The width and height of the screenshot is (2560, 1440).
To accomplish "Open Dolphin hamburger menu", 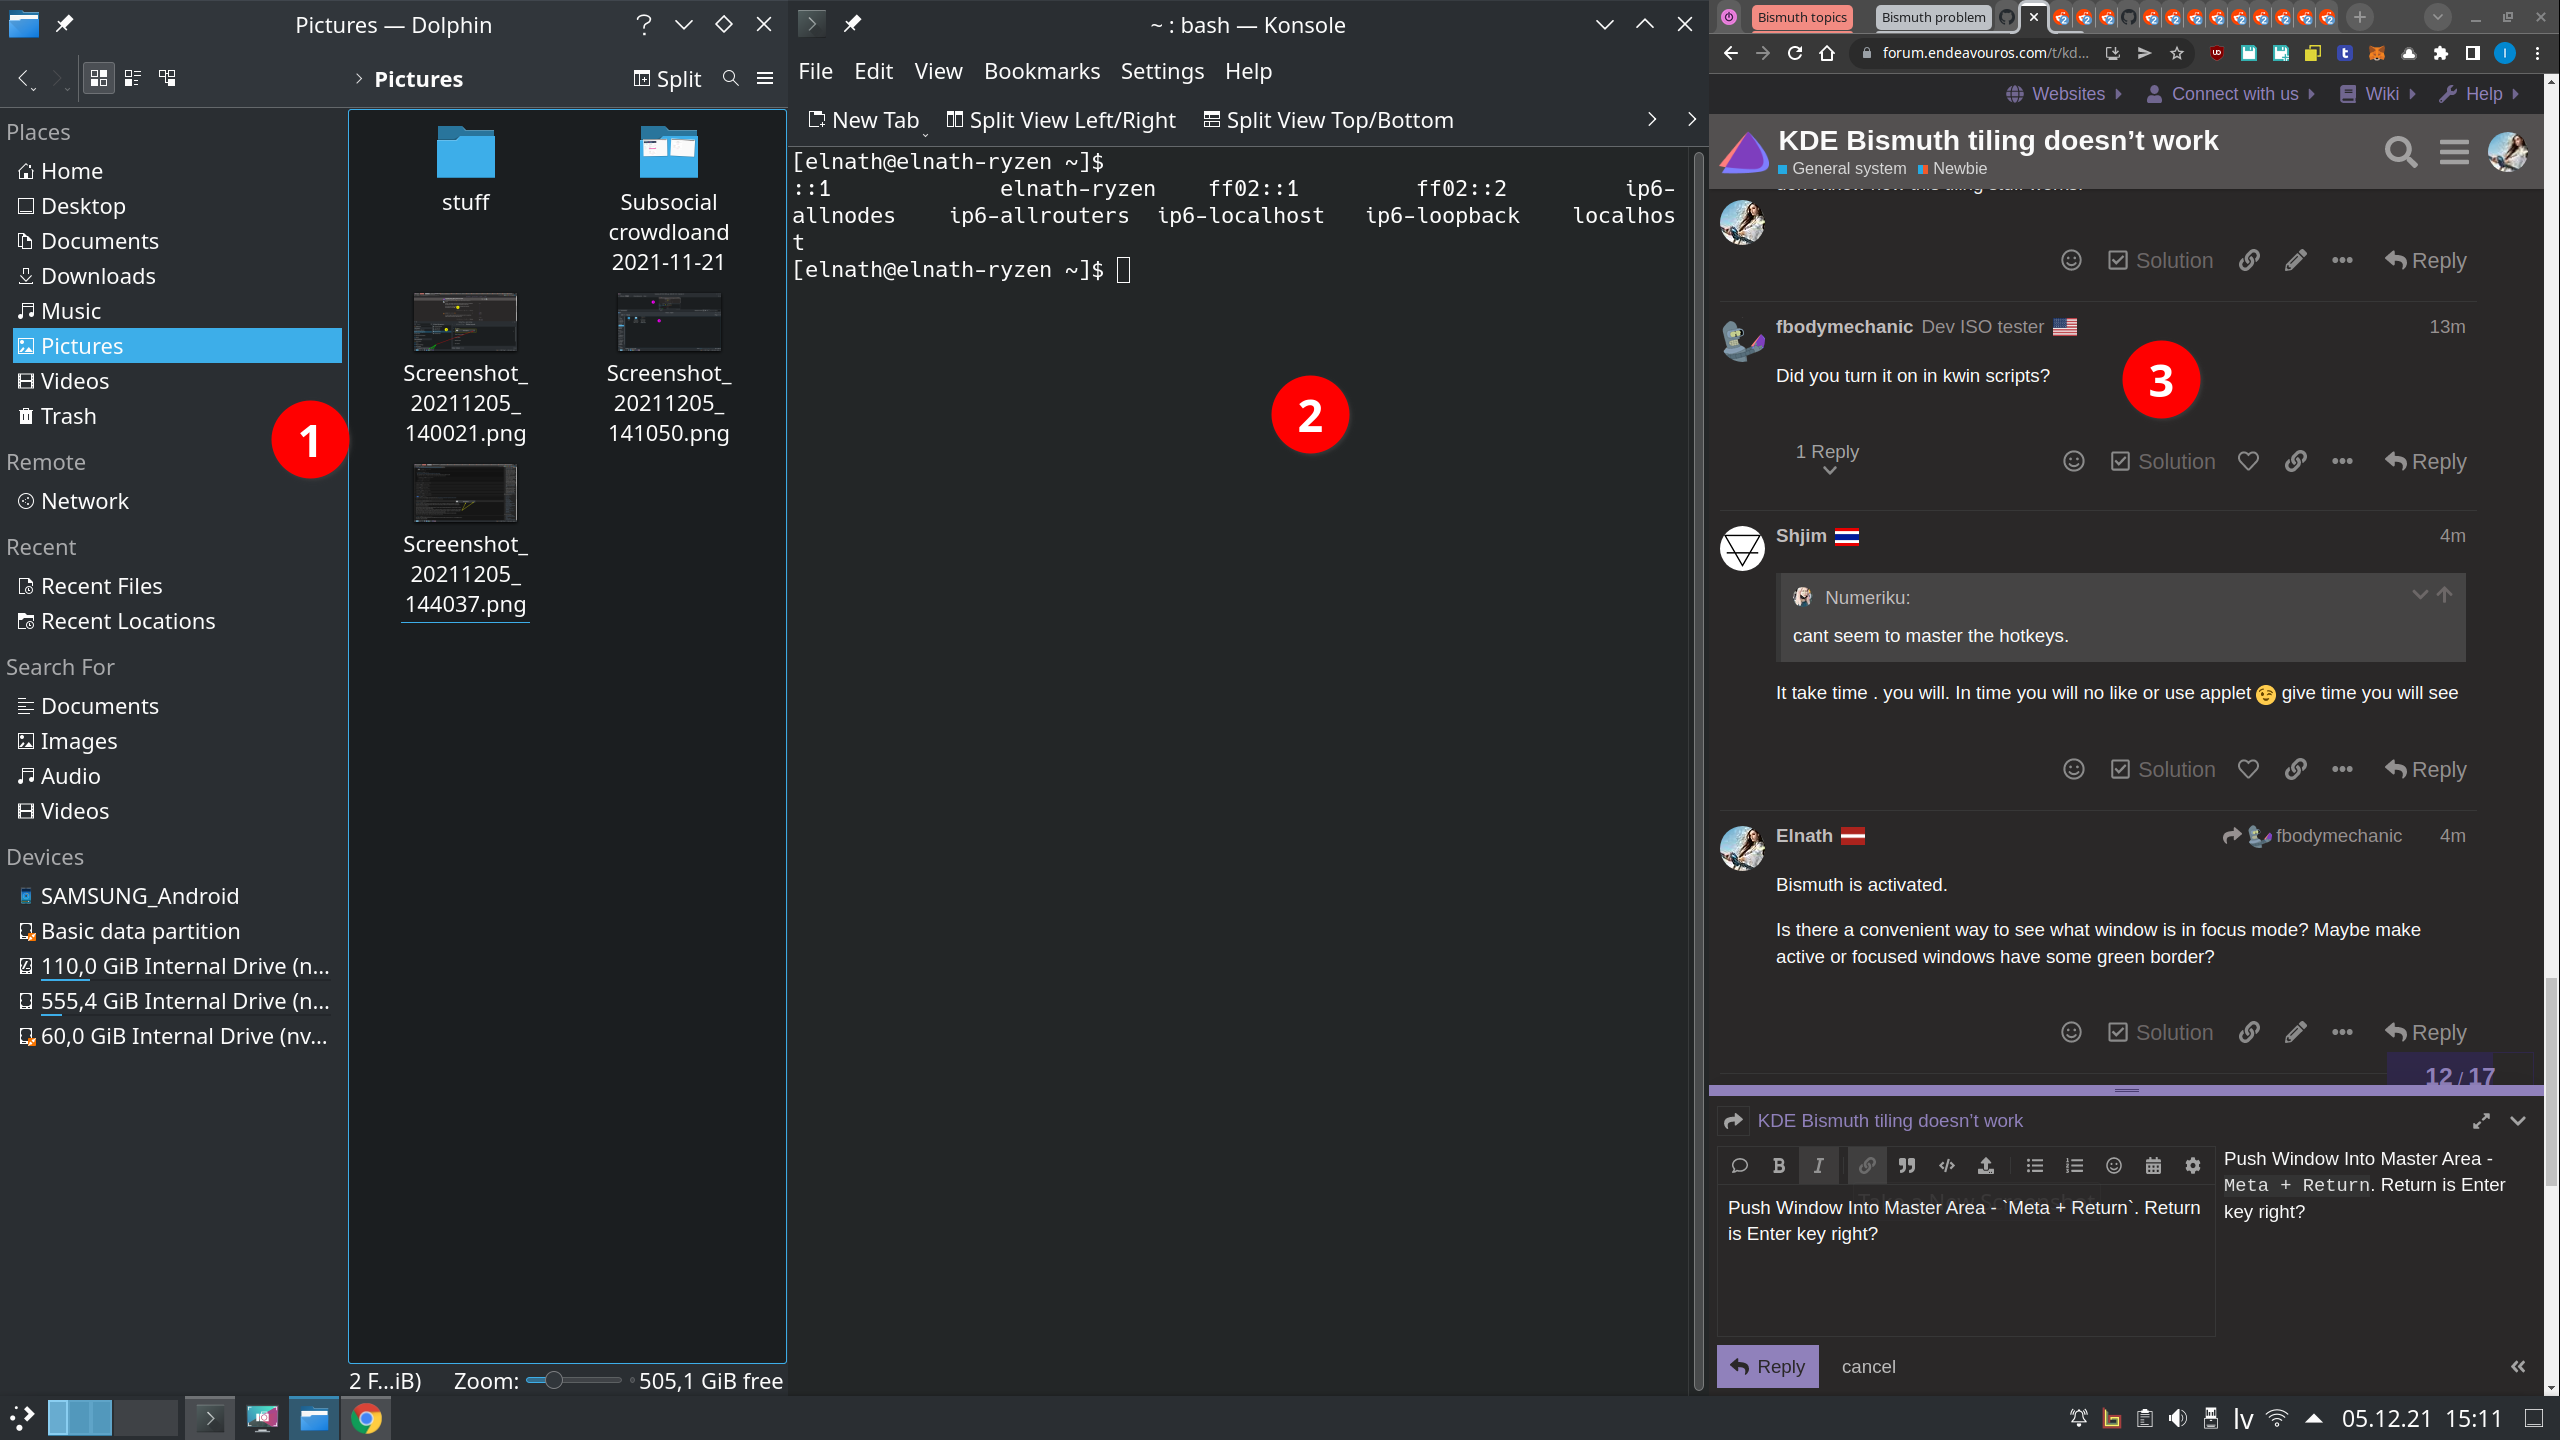I will (x=765, y=78).
